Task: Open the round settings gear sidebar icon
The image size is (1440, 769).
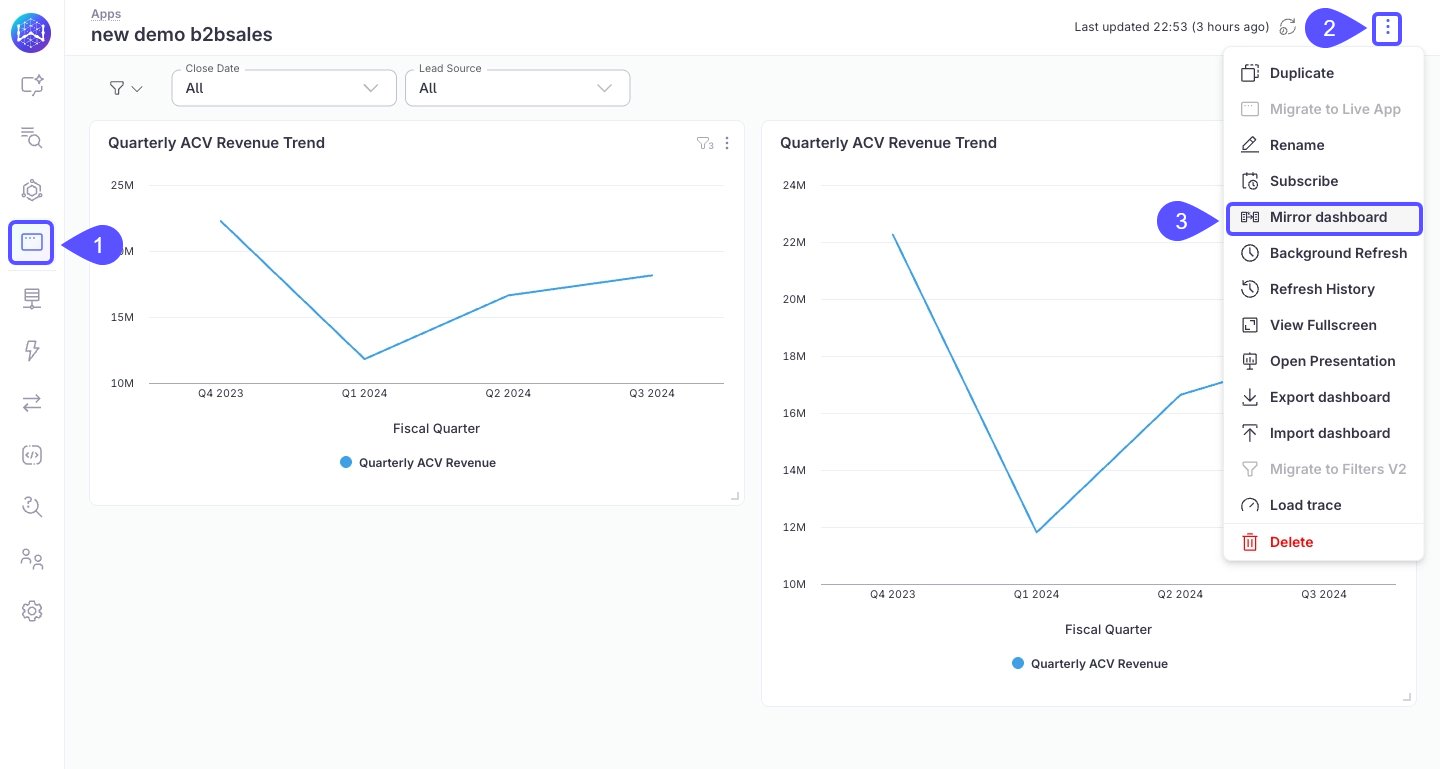Action: pos(32,611)
